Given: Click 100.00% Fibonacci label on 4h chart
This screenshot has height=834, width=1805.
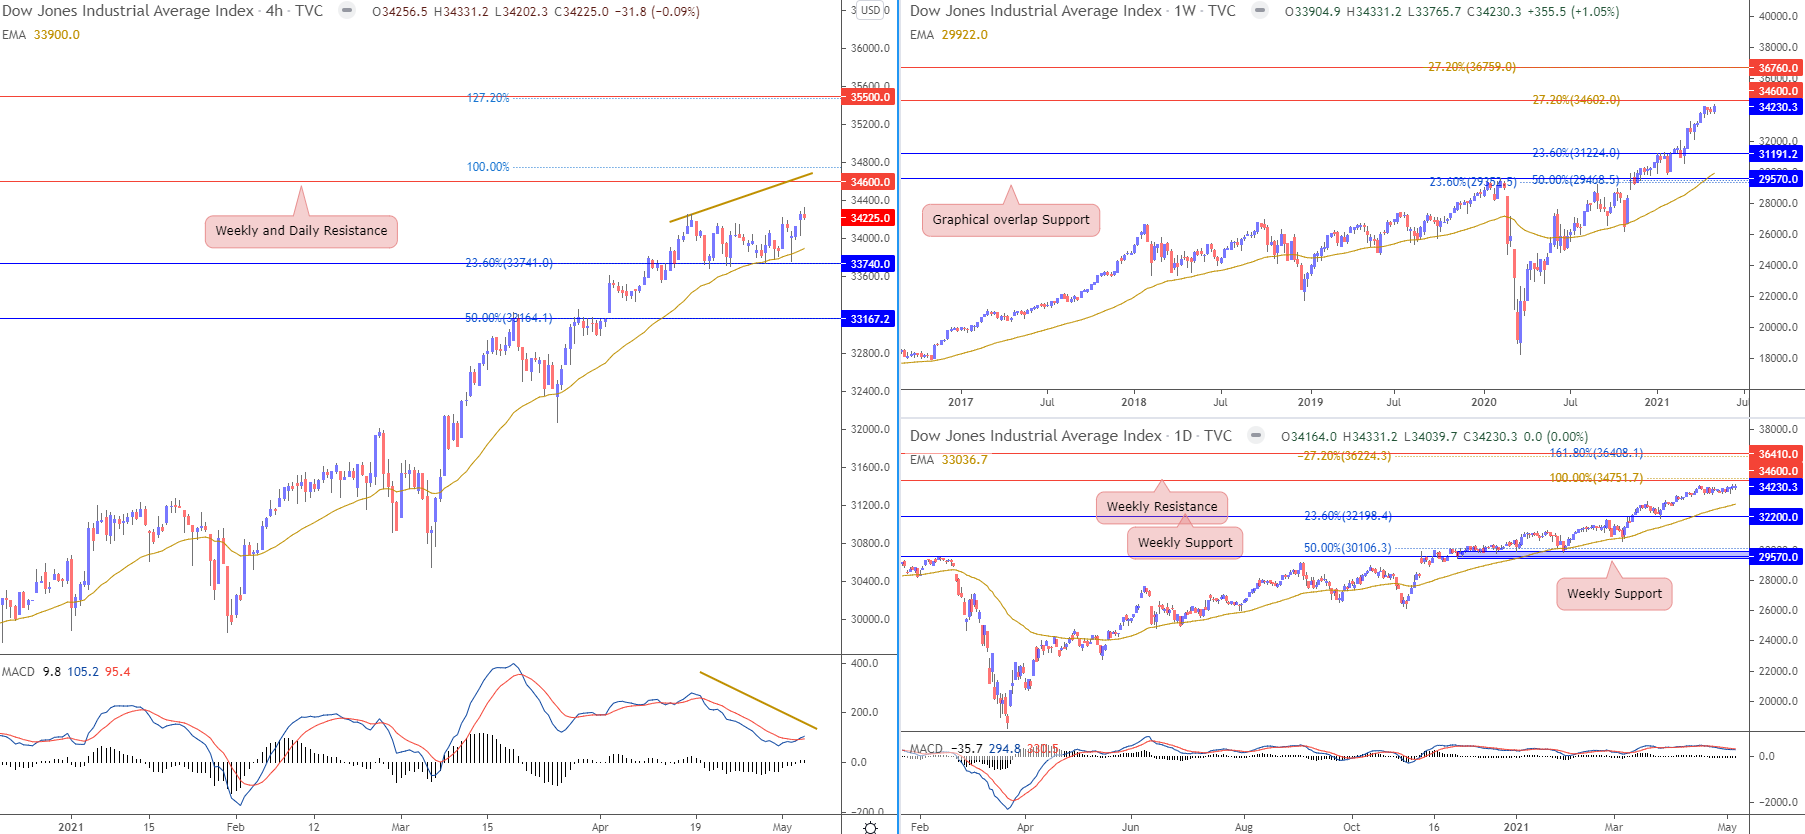Looking at the screenshot, I should [x=488, y=167].
